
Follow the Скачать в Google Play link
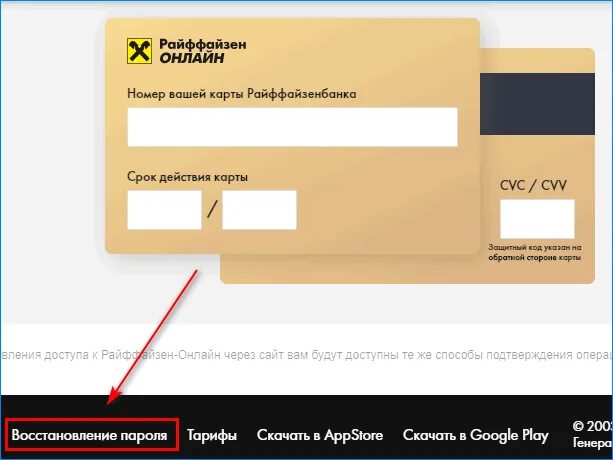(x=475, y=435)
